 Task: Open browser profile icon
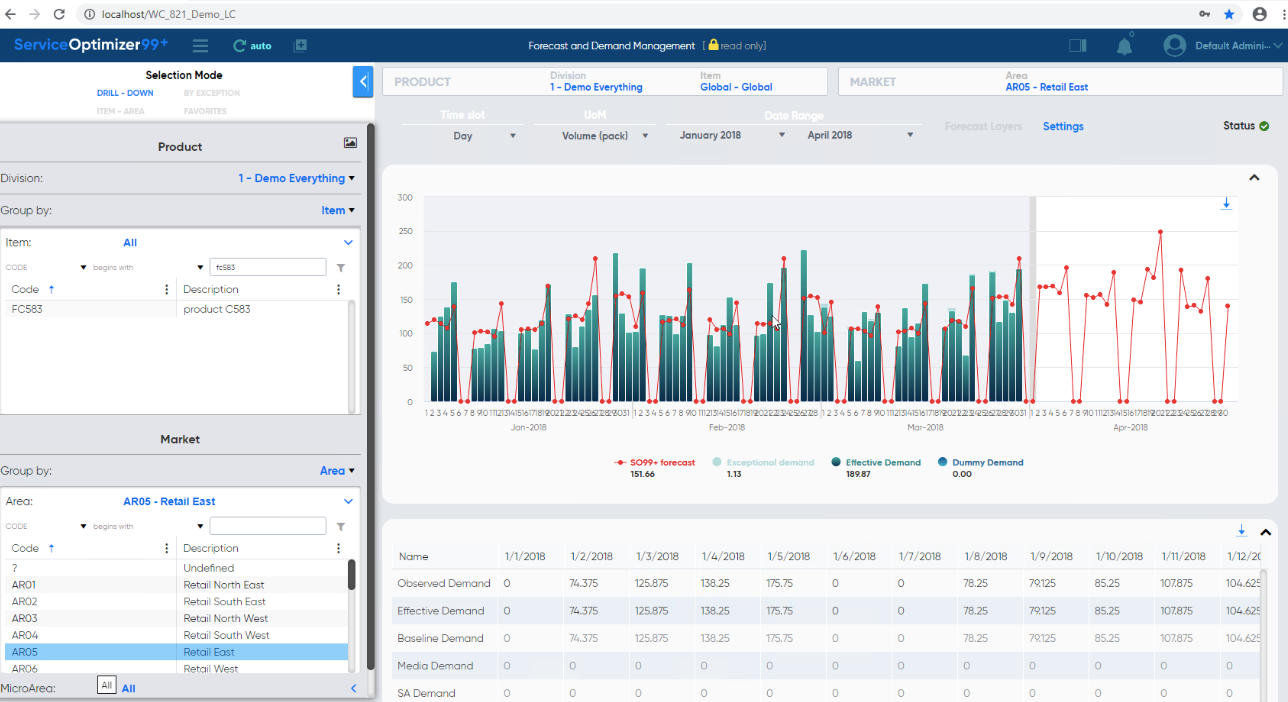click(1259, 14)
